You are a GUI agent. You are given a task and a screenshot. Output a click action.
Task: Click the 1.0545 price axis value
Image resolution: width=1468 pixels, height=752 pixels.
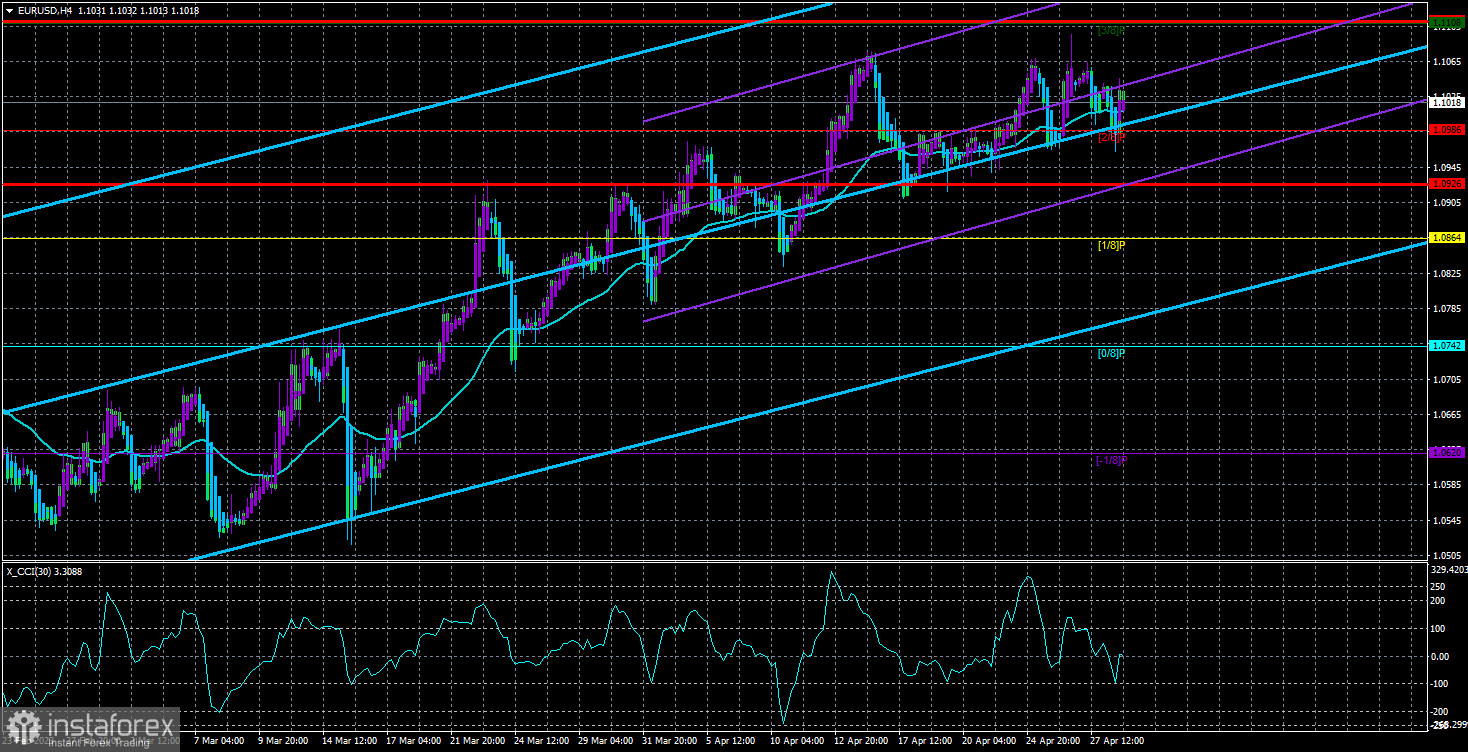(x=1446, y=521)
